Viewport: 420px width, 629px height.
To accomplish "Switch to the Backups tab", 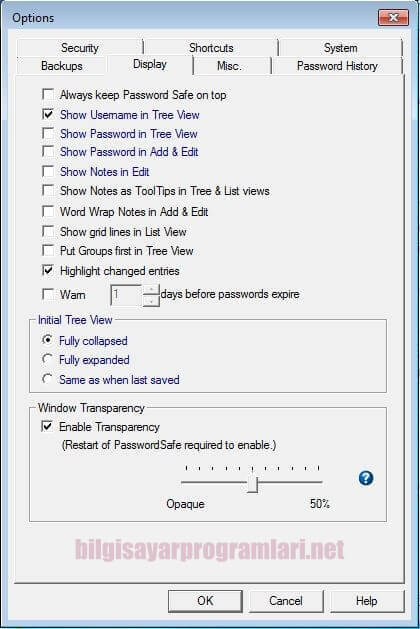I will pos(61,65).
